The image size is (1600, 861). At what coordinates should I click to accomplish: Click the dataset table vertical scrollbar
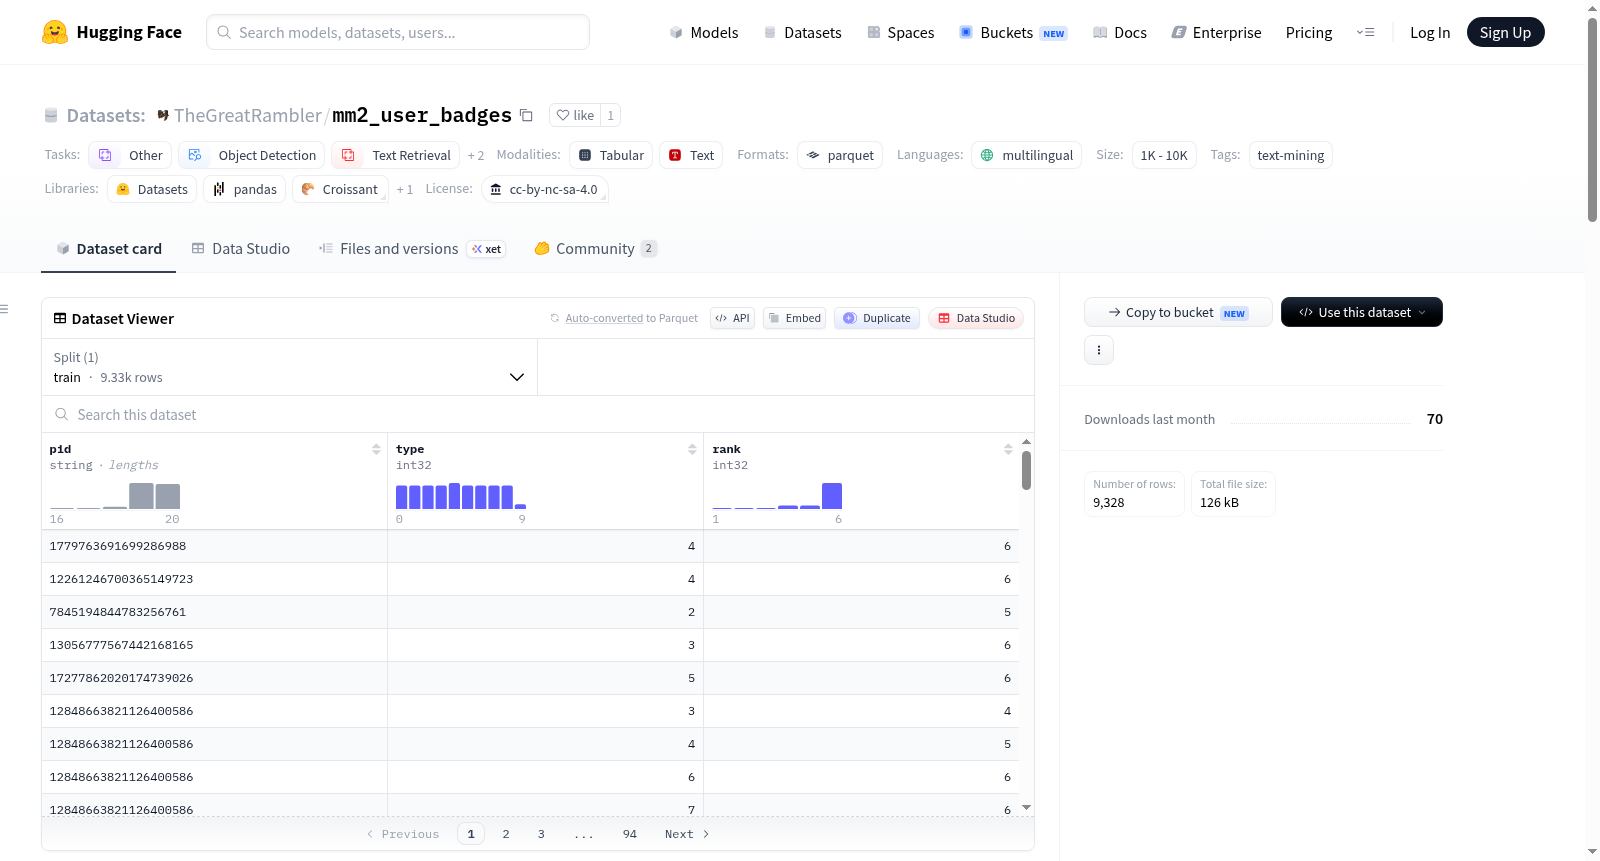(1026, 470)
